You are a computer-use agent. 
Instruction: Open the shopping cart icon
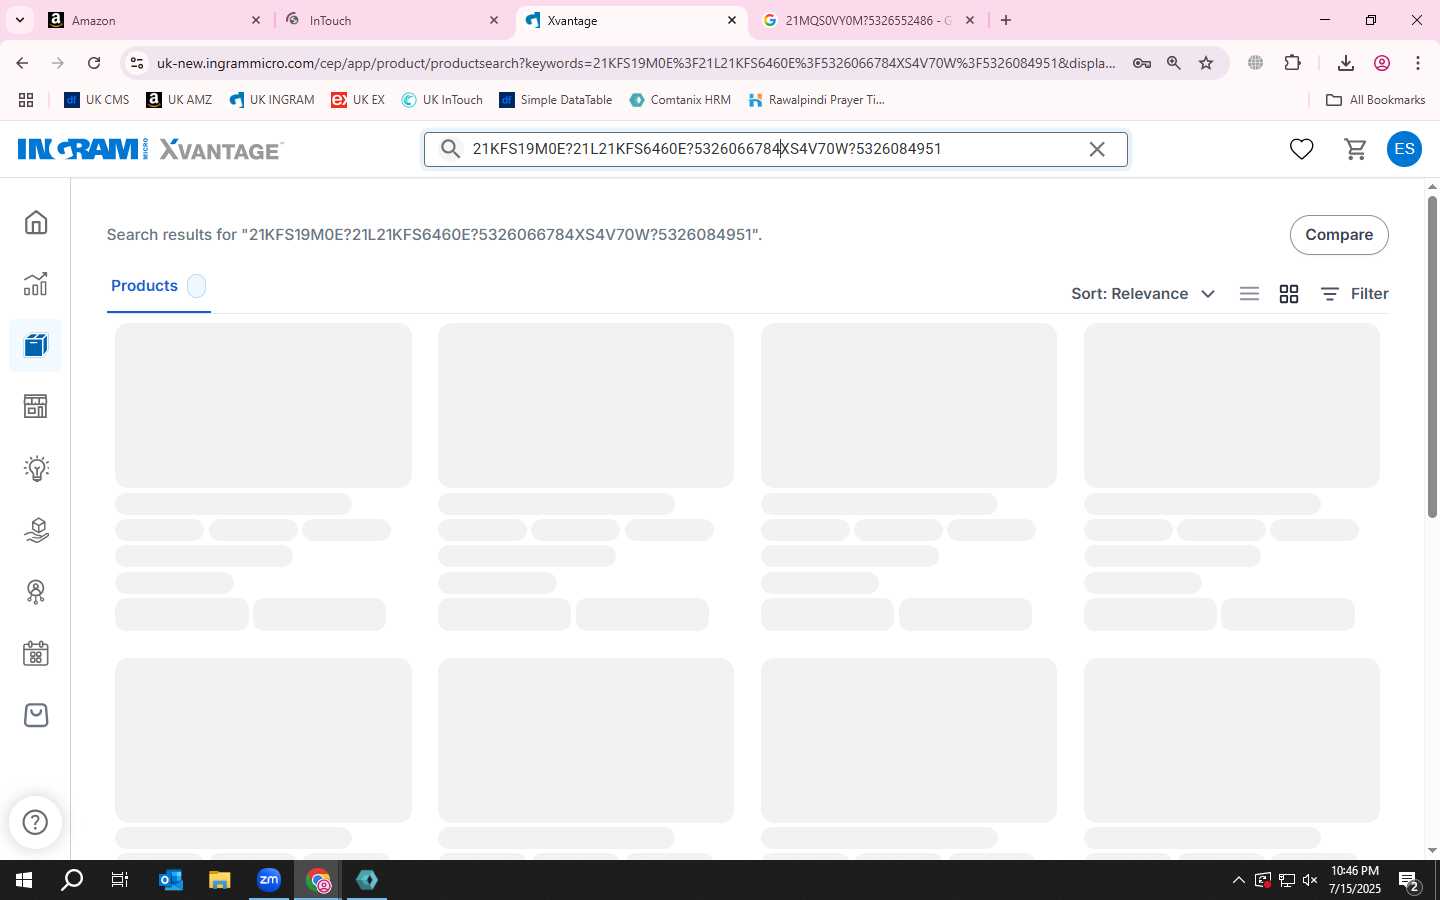click(x=1356, y=149)
